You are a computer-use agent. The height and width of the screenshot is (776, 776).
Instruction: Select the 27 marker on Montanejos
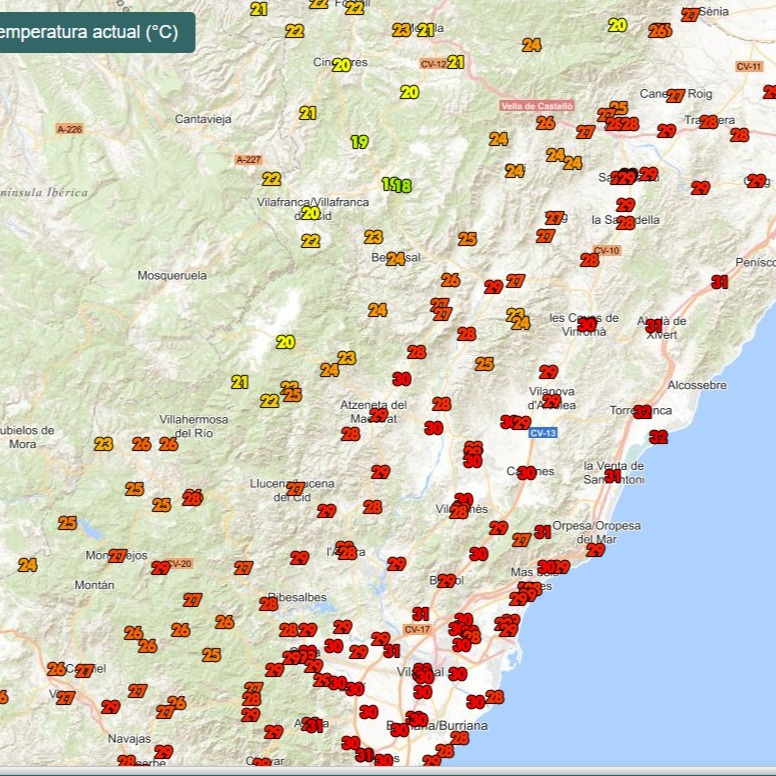point(118,556)
